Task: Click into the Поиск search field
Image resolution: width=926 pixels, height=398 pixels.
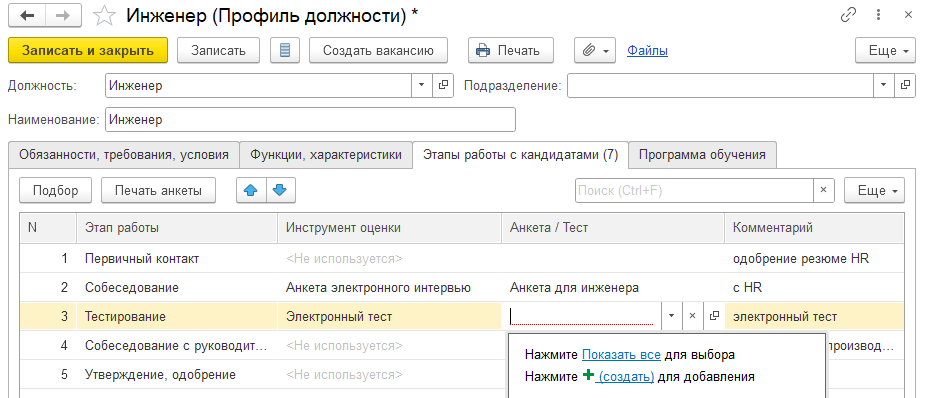Action: 694,190
